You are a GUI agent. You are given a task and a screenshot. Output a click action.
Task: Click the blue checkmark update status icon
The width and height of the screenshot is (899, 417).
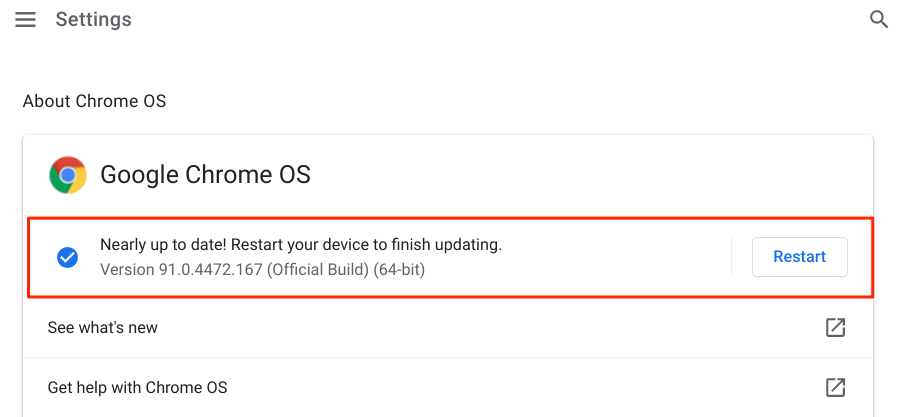[x=68, y=257]
